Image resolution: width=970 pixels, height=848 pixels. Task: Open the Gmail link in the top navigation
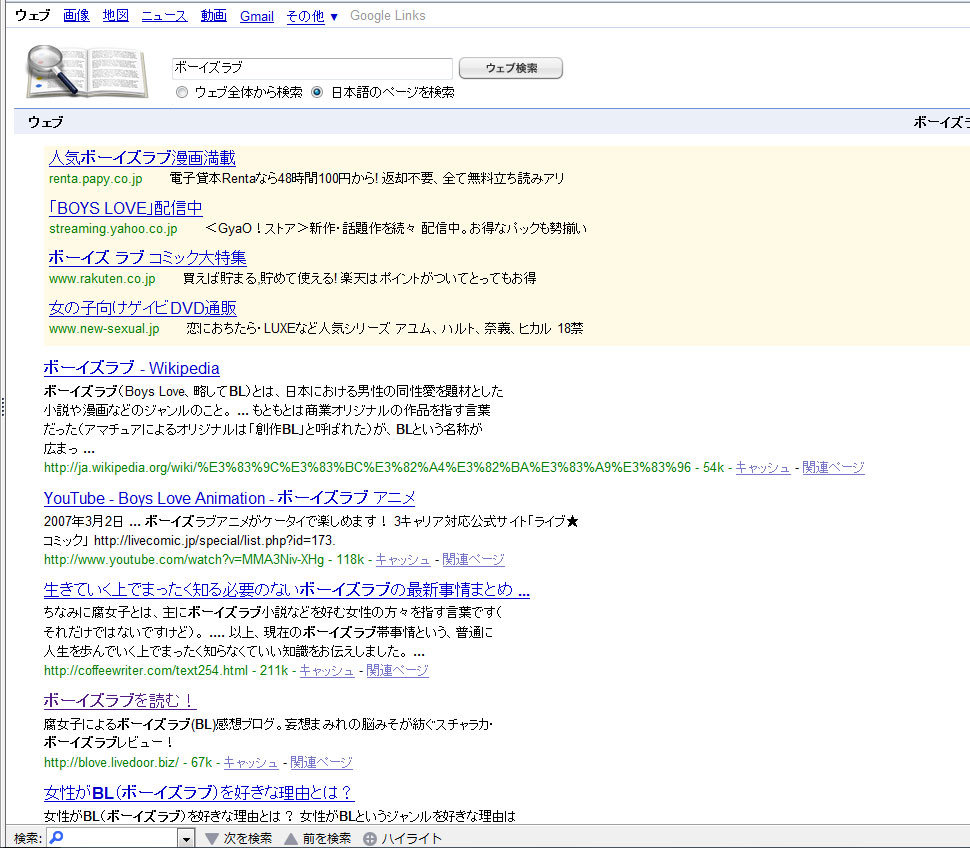(x=257, y=16)
